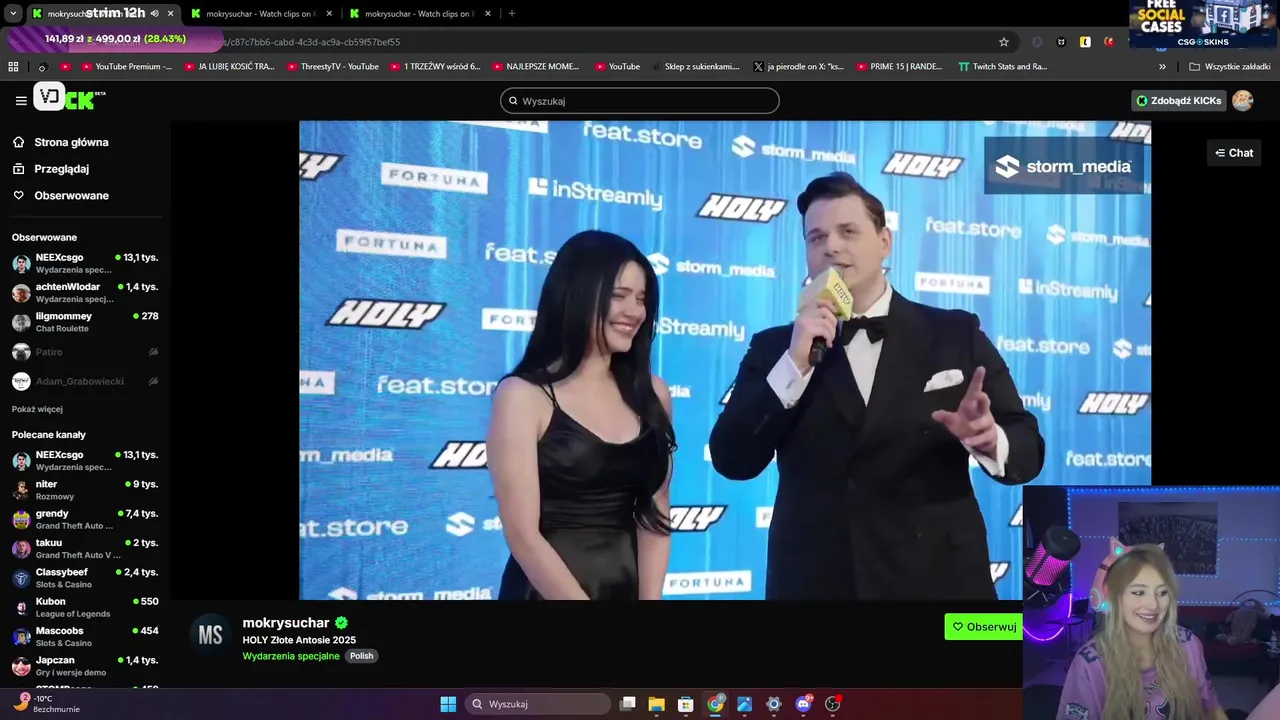Viewport: 1280px width, 720px height.
Task: Open recommended channel grendy
Action: coord(85,519)
